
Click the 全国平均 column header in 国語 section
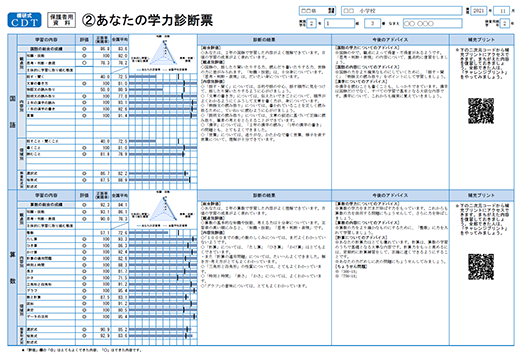point(119,39)
